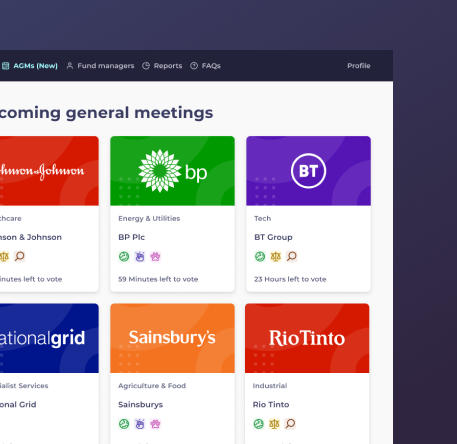This screenshot has height=444, width=457.
Task: Click the green globe icon on Sainsburys card
Action: [124, 424]
